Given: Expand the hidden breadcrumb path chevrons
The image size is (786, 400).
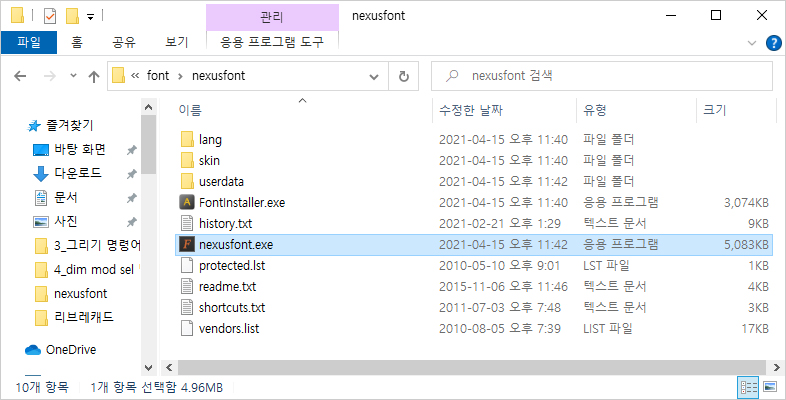Looking at the screenshot, I should pyautogui.click(x=135, y=76).
